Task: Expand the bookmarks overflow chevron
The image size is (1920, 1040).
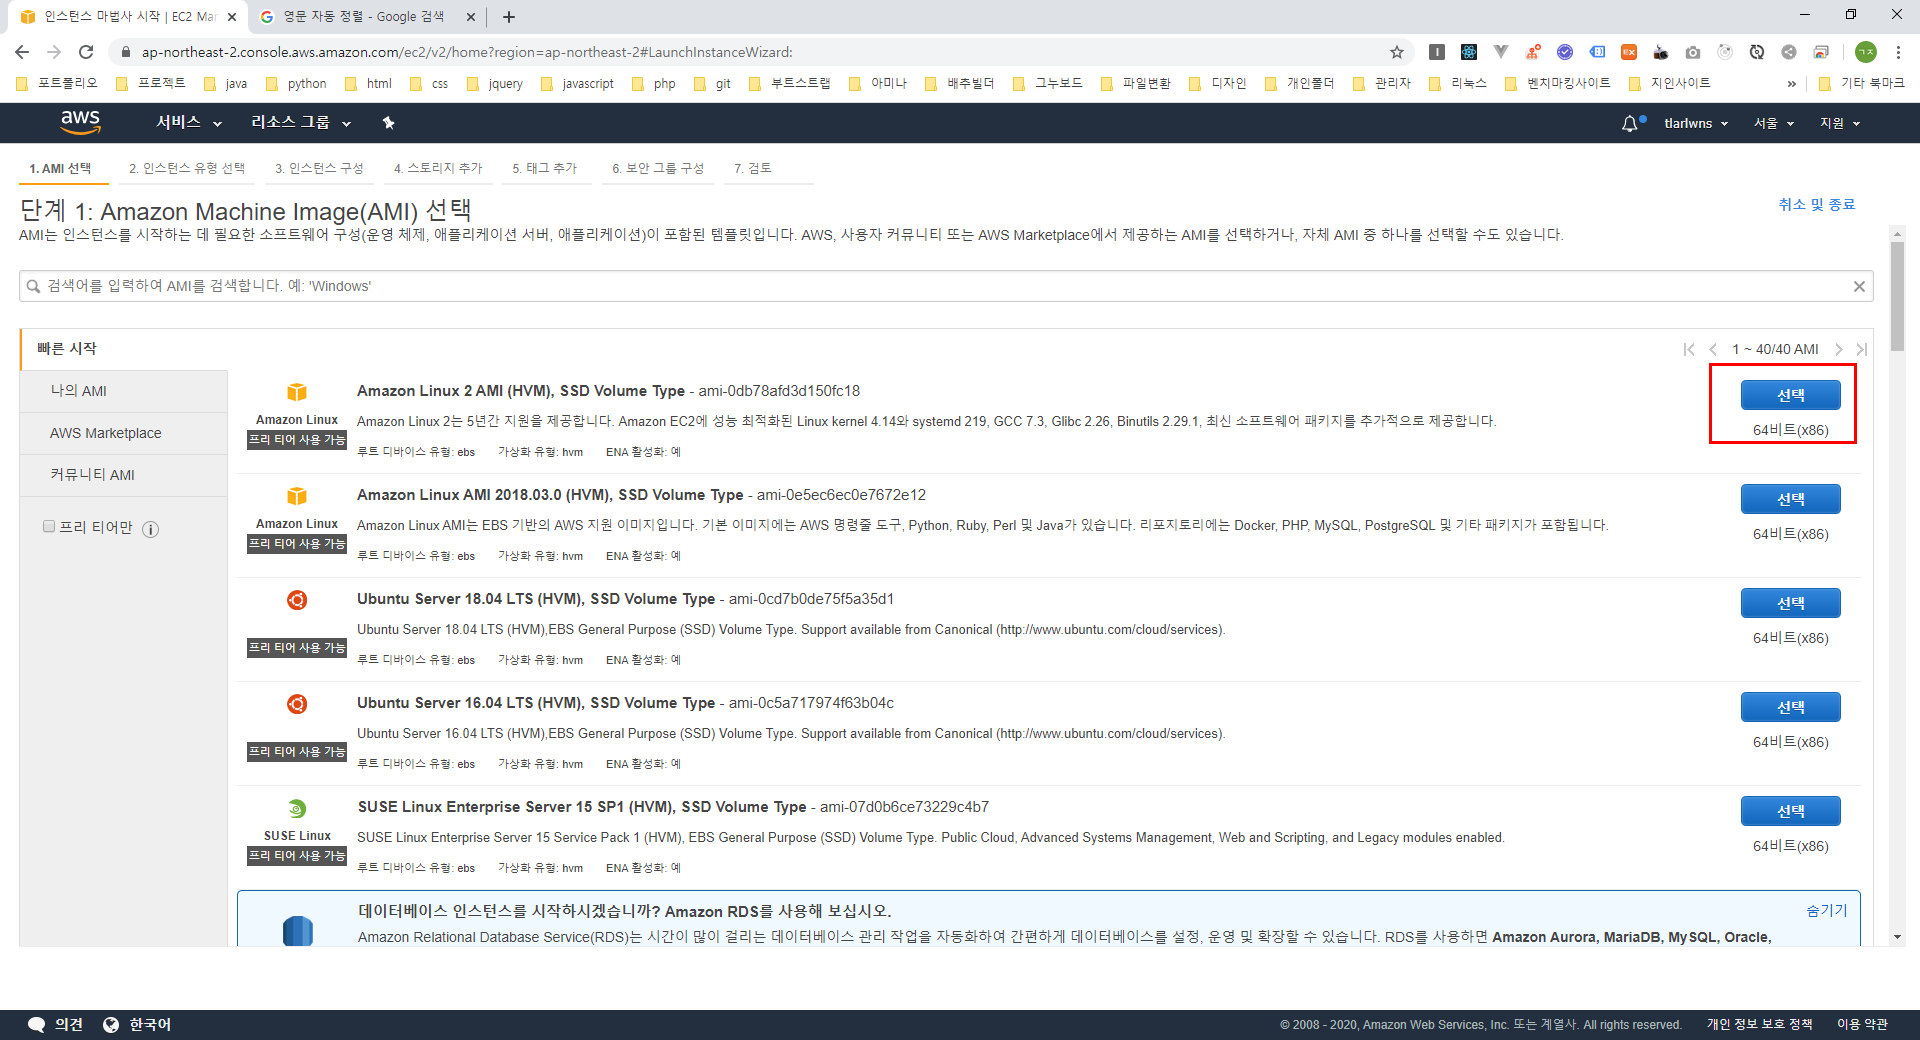Action: 1791,83
